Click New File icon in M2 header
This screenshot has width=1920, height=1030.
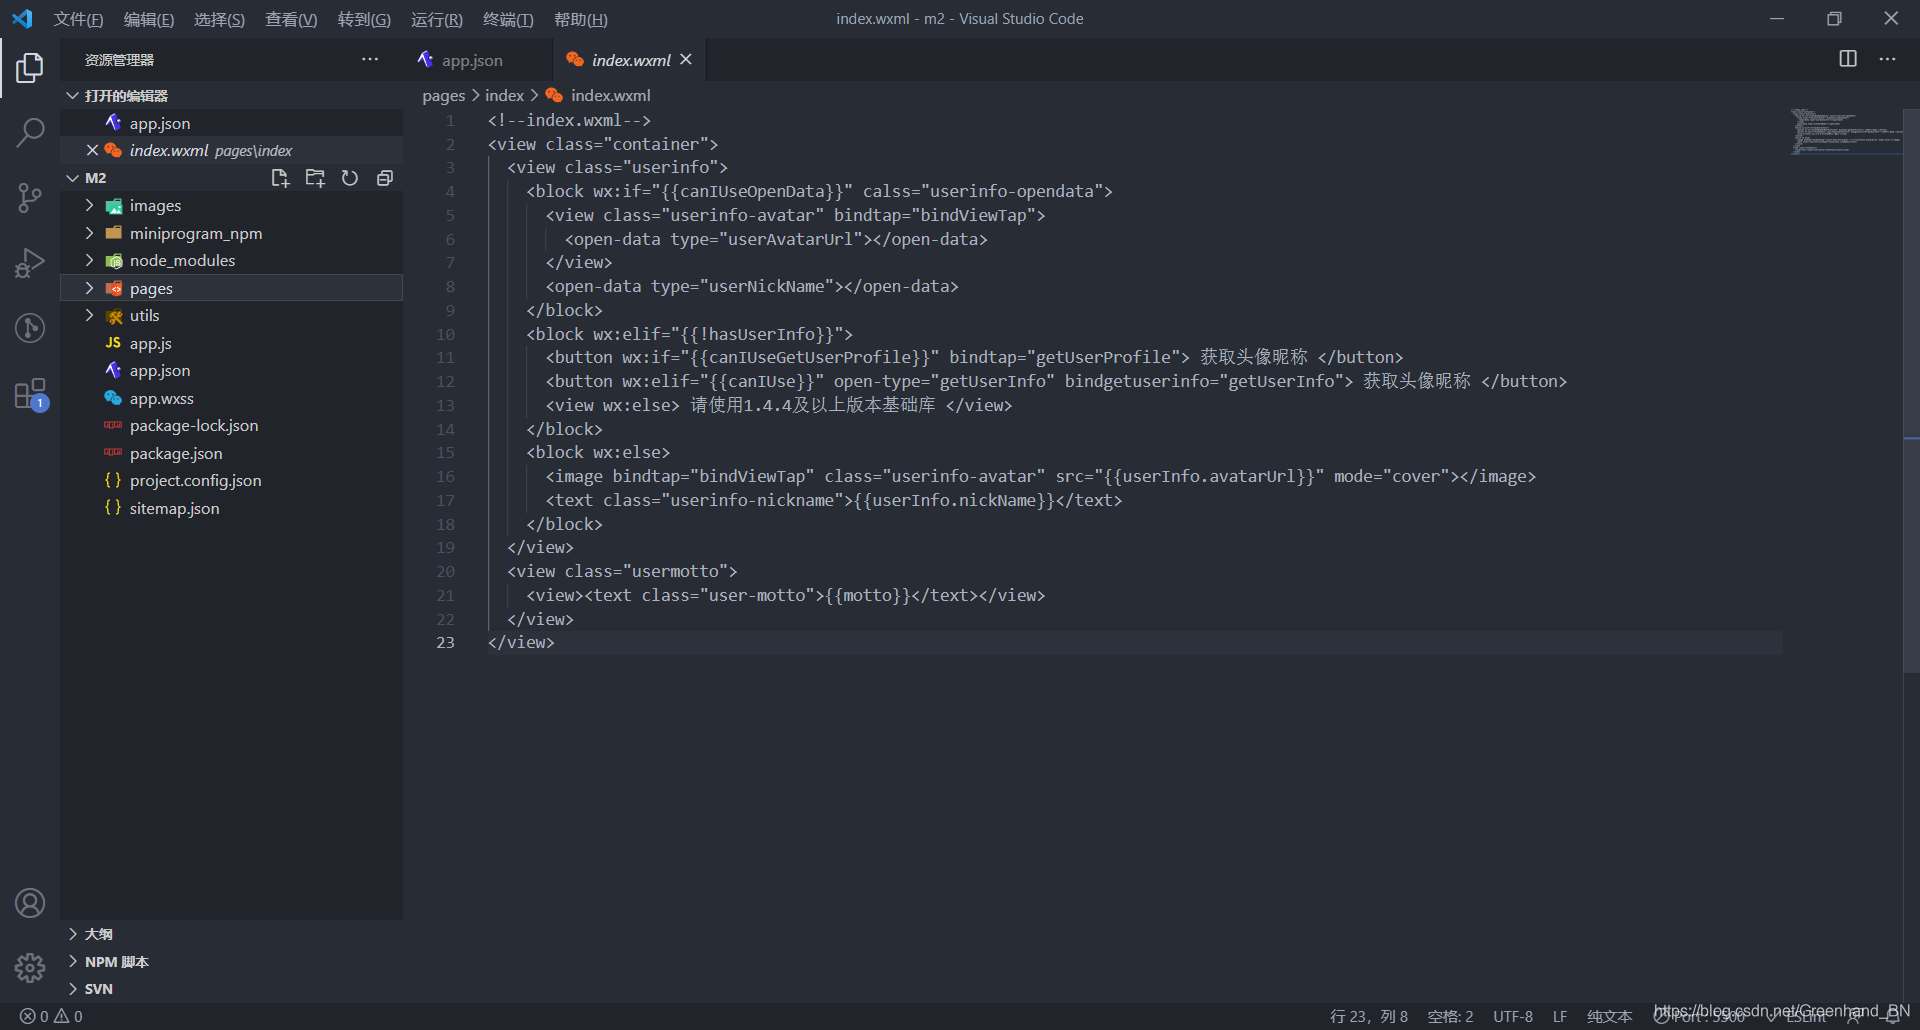pyautogui.click(x=280, y=178)
